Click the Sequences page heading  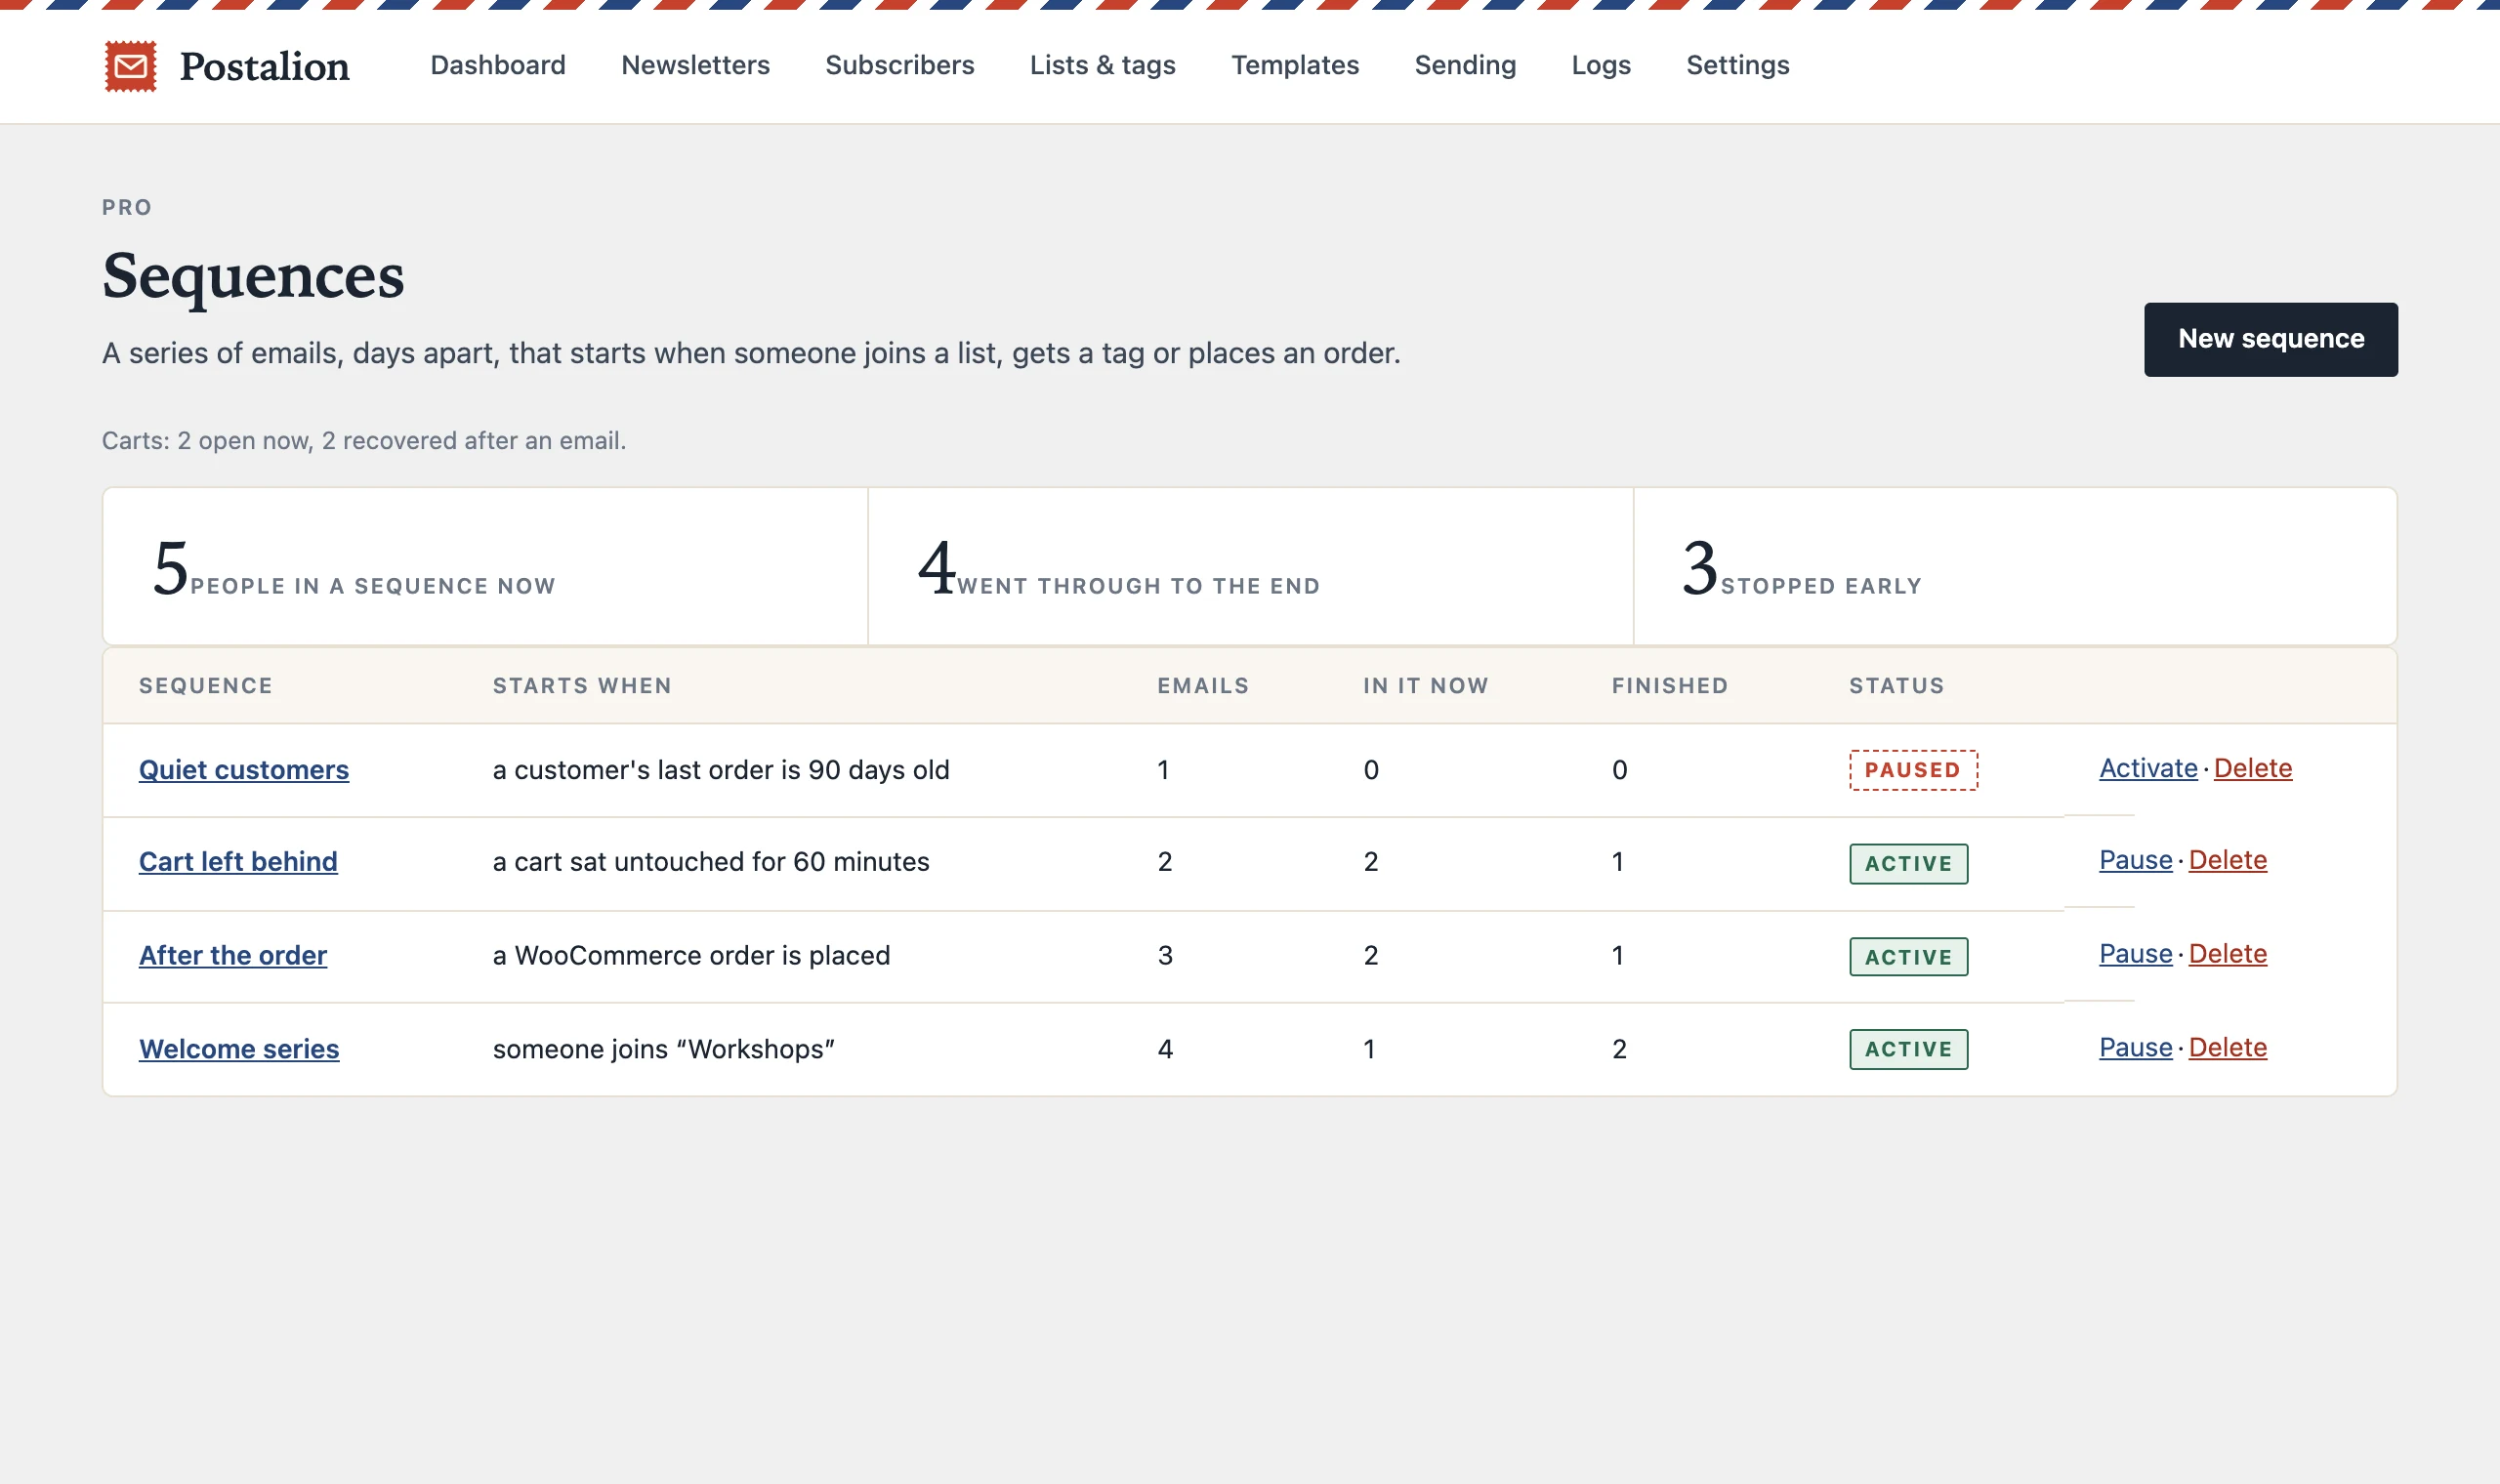[253, 276]
